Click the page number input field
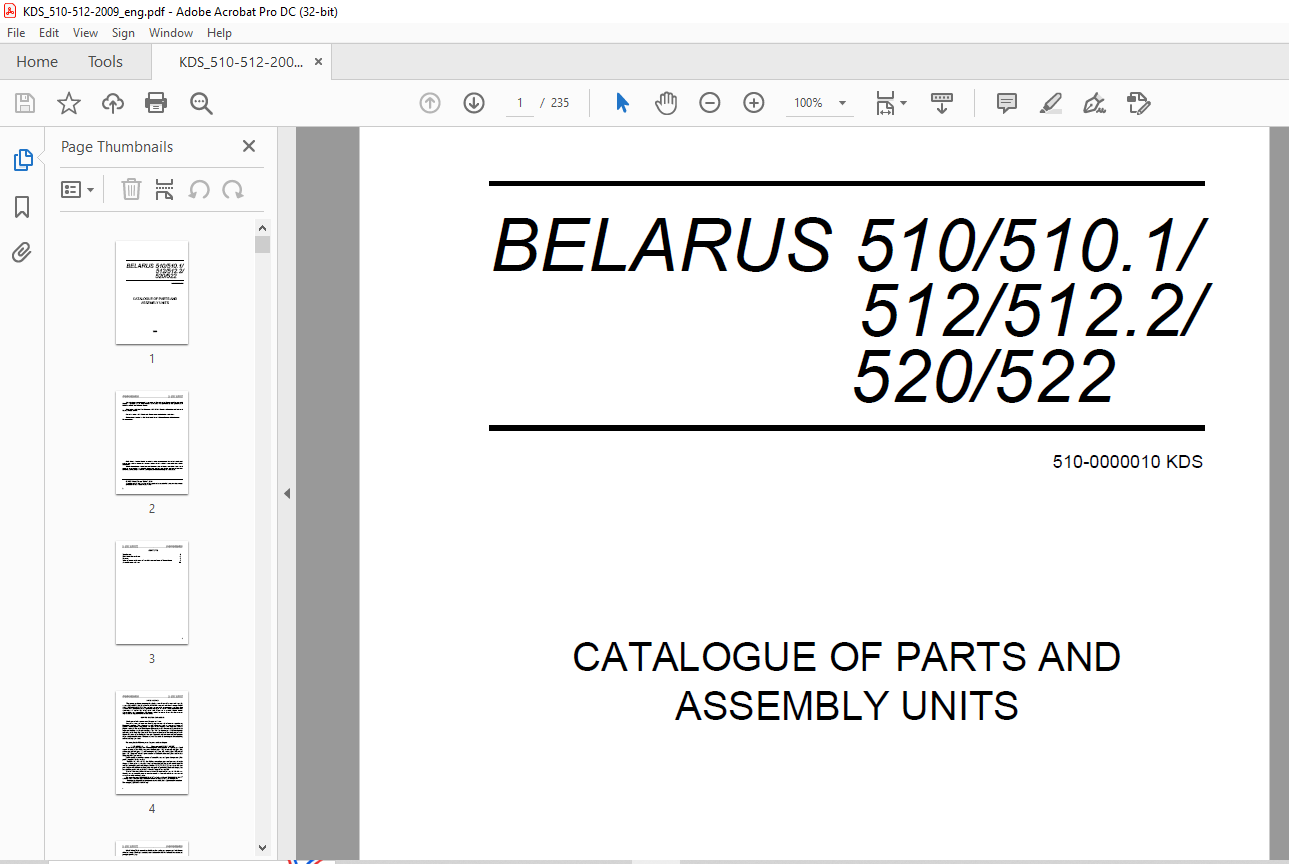The height and width of the screenshot is (864, 1289). click(520, 103)
